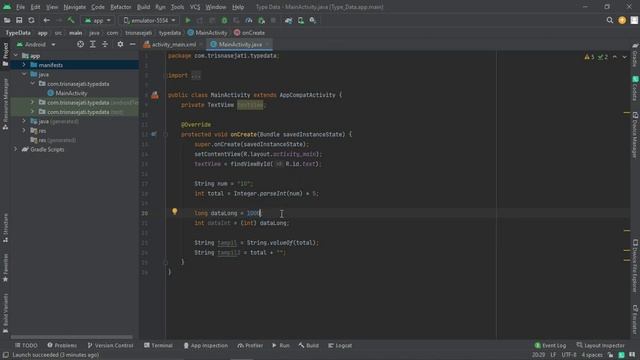Collapse the com.trisnasejati.typedata package
640x360 pixels.
click(x=33, y=84)
